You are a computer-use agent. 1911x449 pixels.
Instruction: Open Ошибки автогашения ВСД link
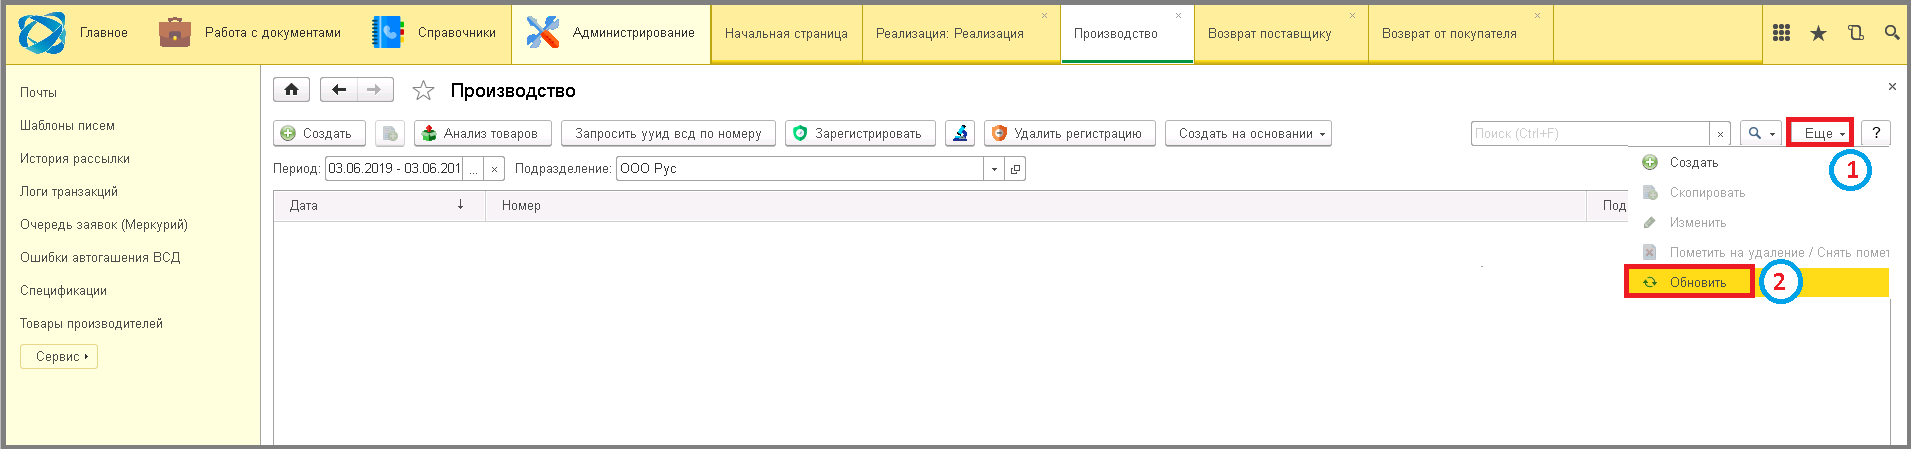tap(100, 257)
